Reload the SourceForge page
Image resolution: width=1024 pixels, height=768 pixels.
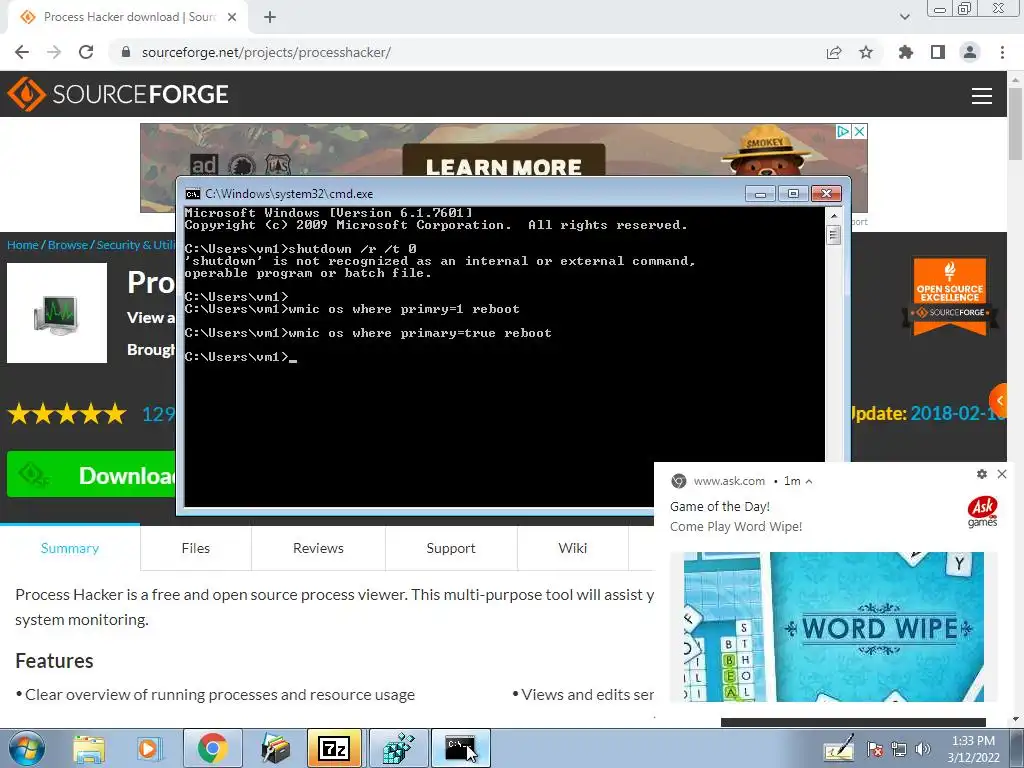[86, 52]
